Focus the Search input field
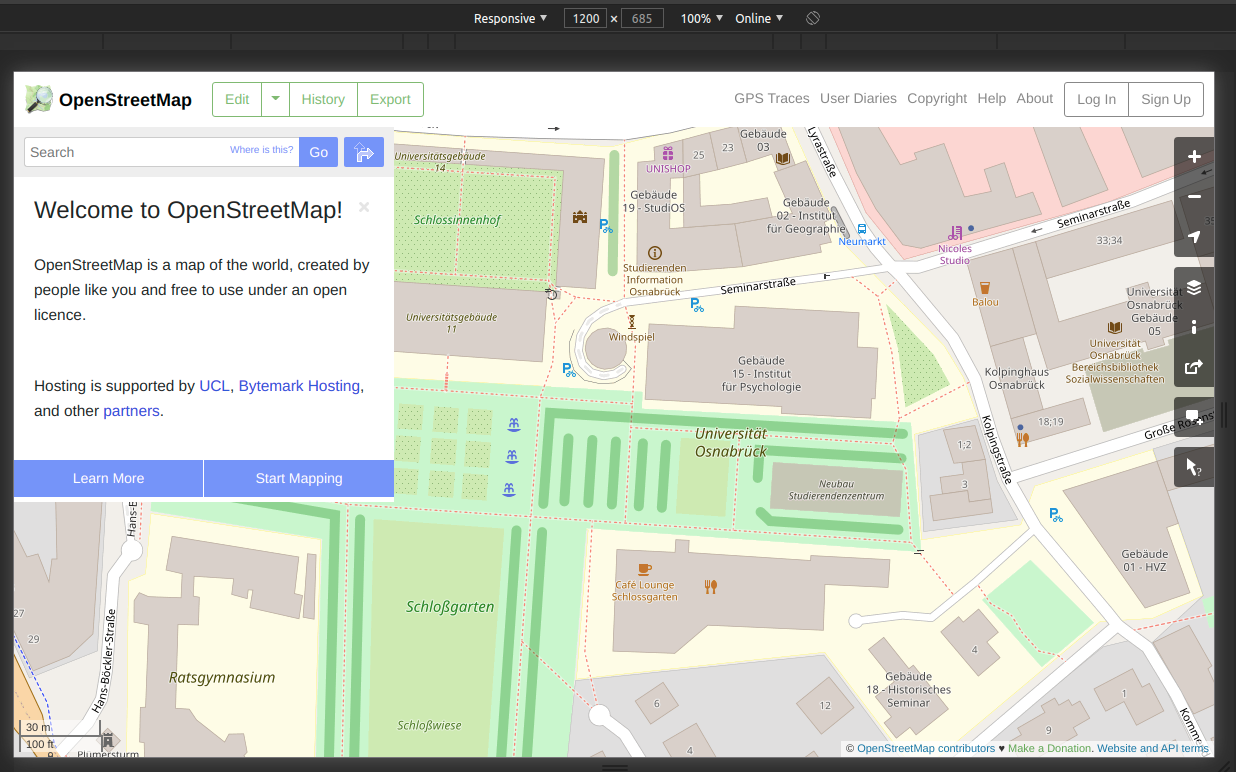Screen dimensions: 1236x772 coord(161,152)
